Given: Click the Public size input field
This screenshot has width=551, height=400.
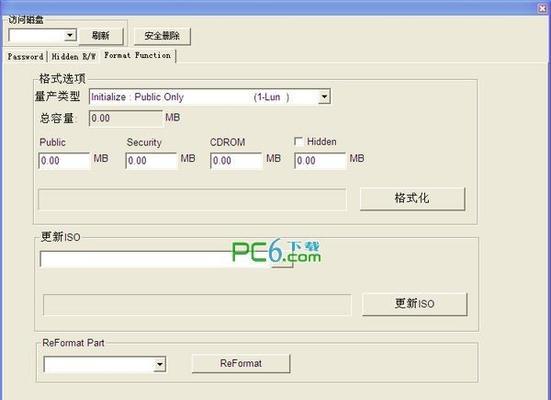Looking at the screenshot, I should [64, 161].
